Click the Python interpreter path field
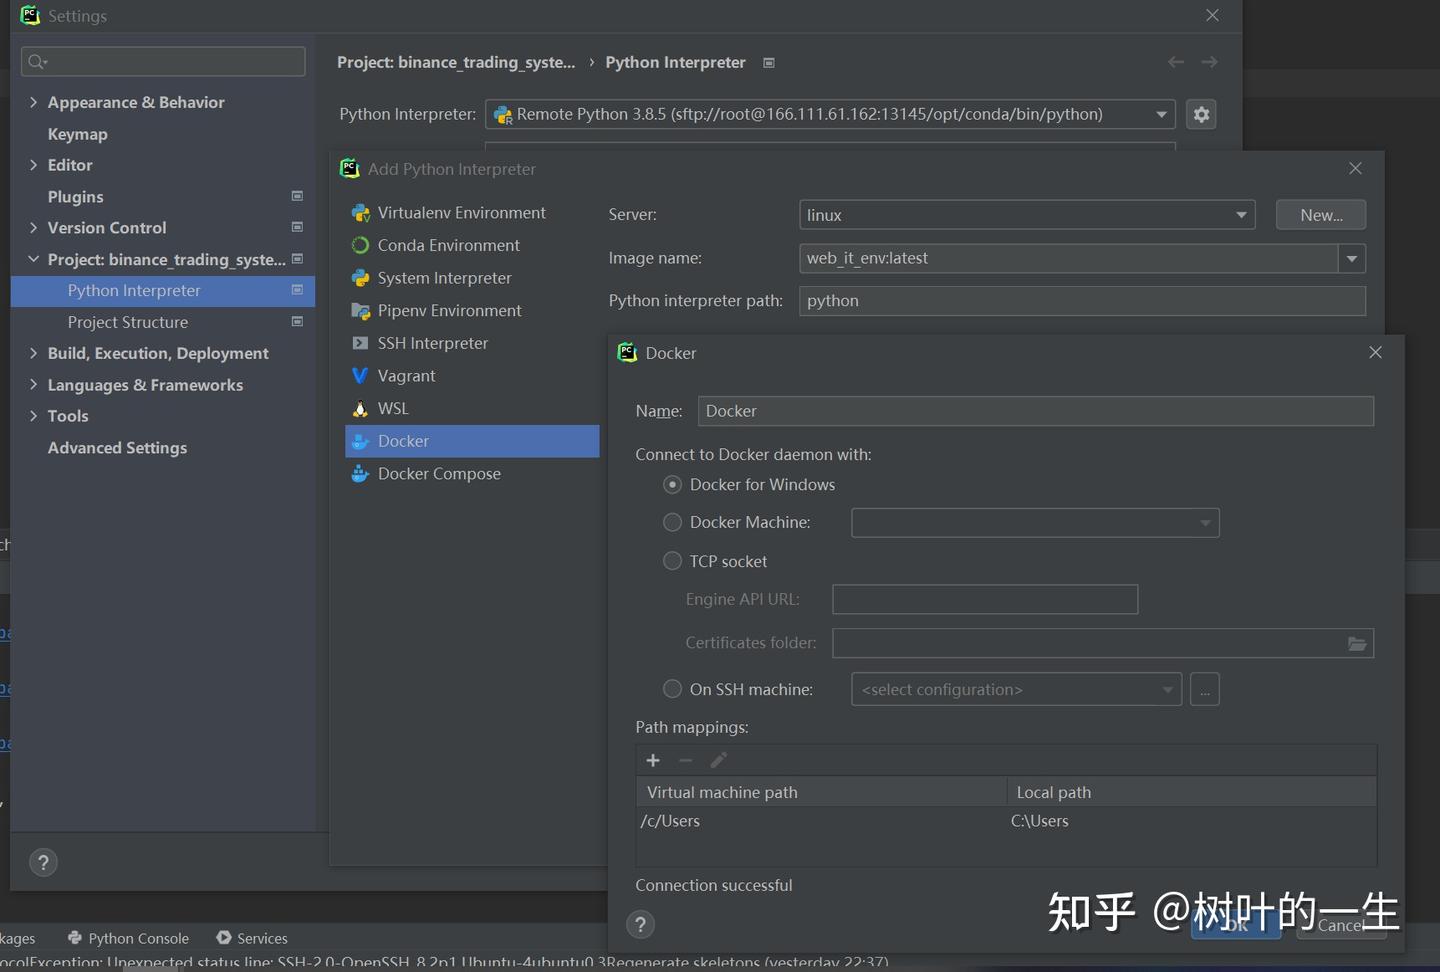The height and width of the screenshot is (972, 1440). coord(1082,301)
